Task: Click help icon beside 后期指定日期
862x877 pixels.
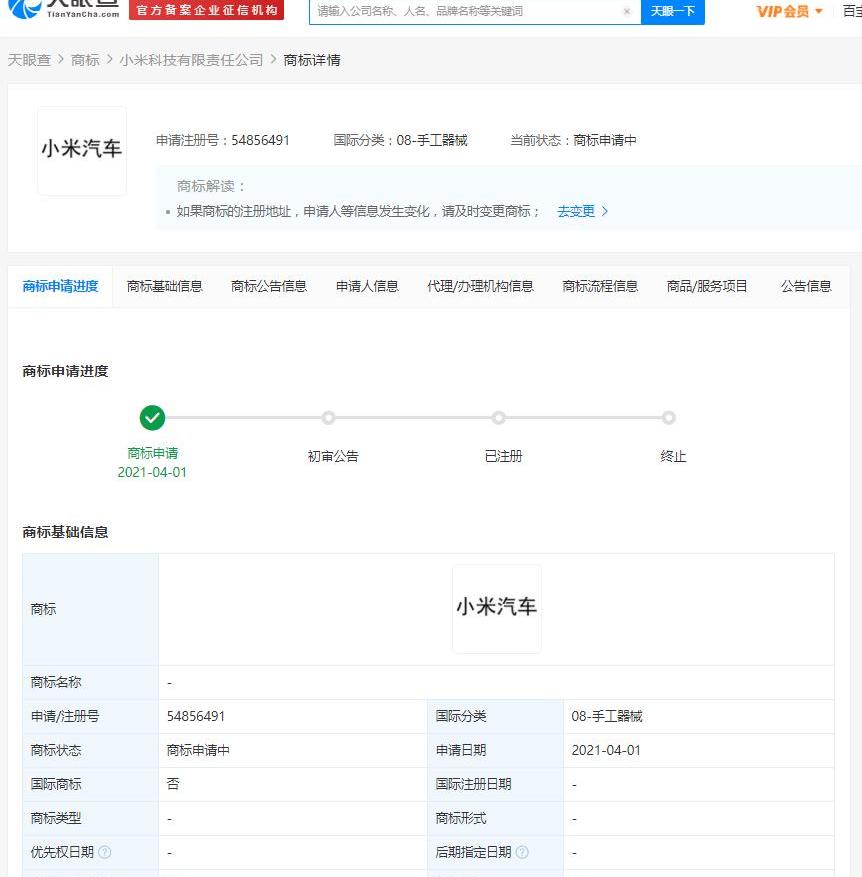Action: pos(522,852)
